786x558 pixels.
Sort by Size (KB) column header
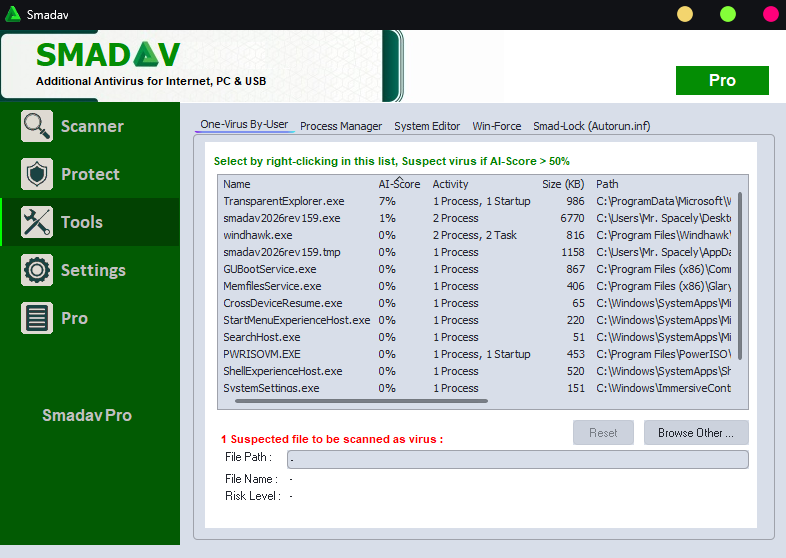click(563, 184)
